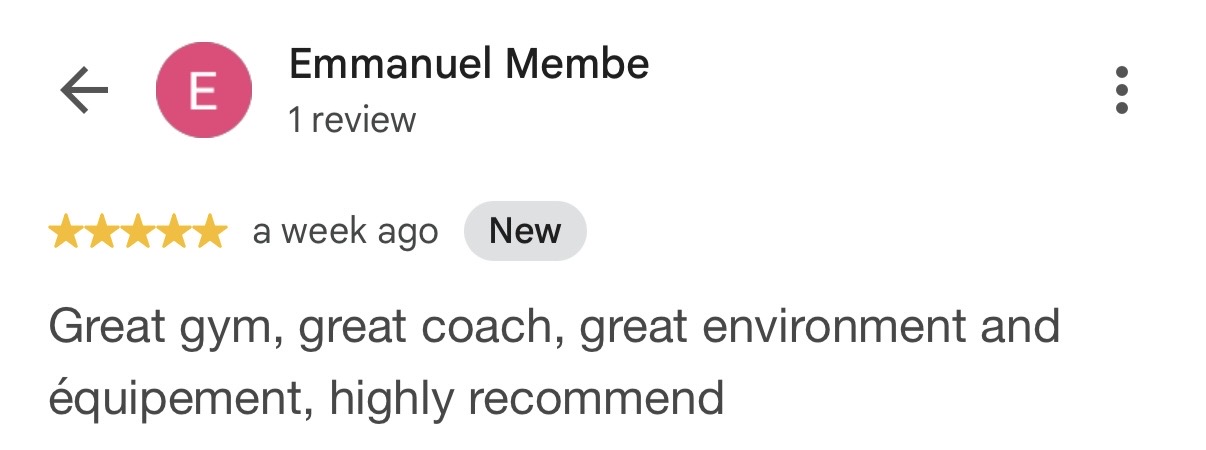Select the fifth yellow rating star
Screen dimensions: 1206x450
(209, 232)
